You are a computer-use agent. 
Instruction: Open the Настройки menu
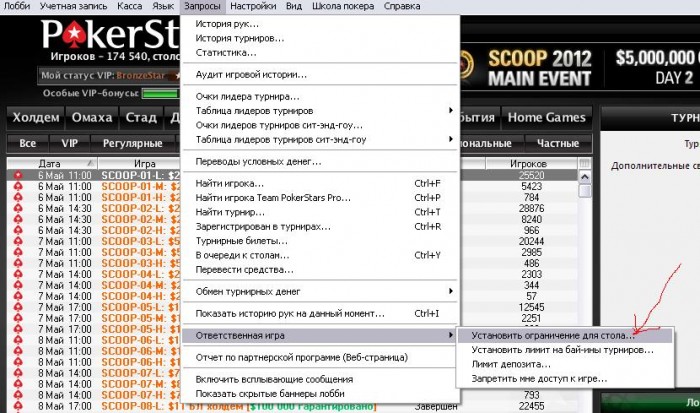(x=253, y=6)
